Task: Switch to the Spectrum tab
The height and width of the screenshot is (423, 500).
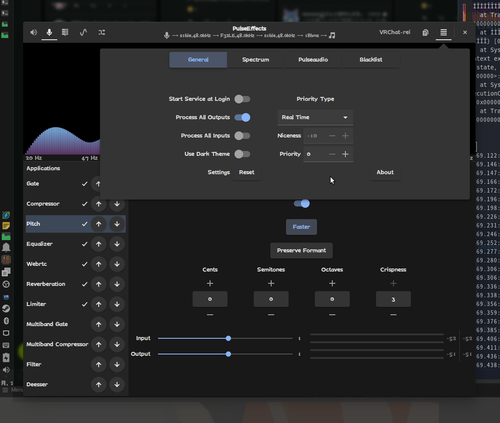Action: tap(256, 60)
